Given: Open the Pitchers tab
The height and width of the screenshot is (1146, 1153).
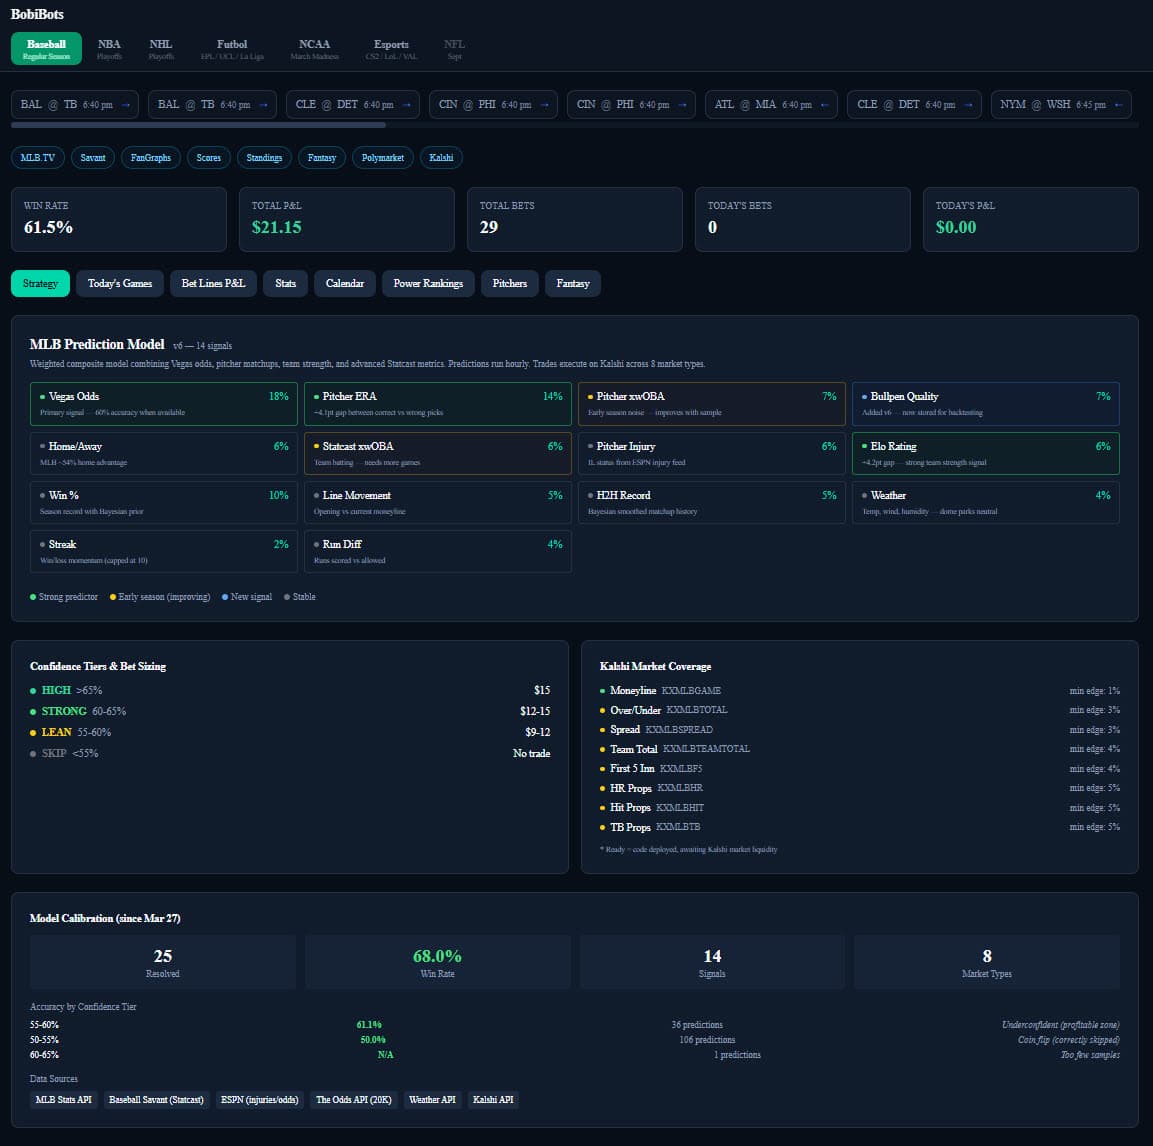Looking at the screenshot, I should pos(510,283).
